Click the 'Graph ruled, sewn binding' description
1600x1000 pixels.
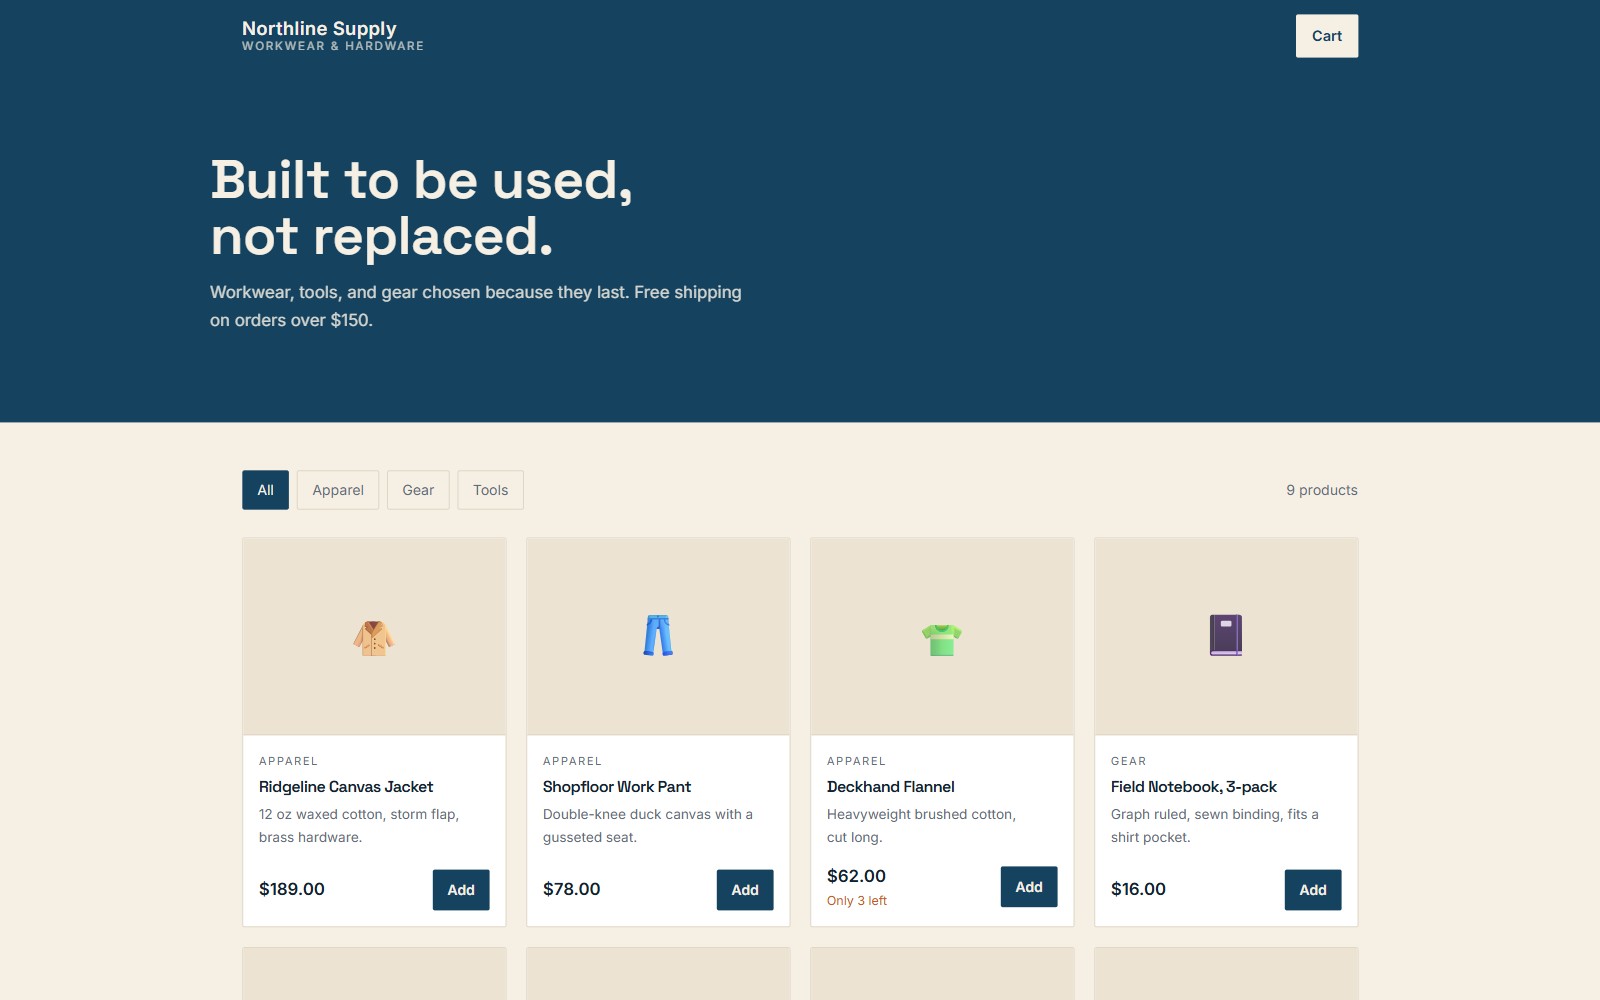1215,826
